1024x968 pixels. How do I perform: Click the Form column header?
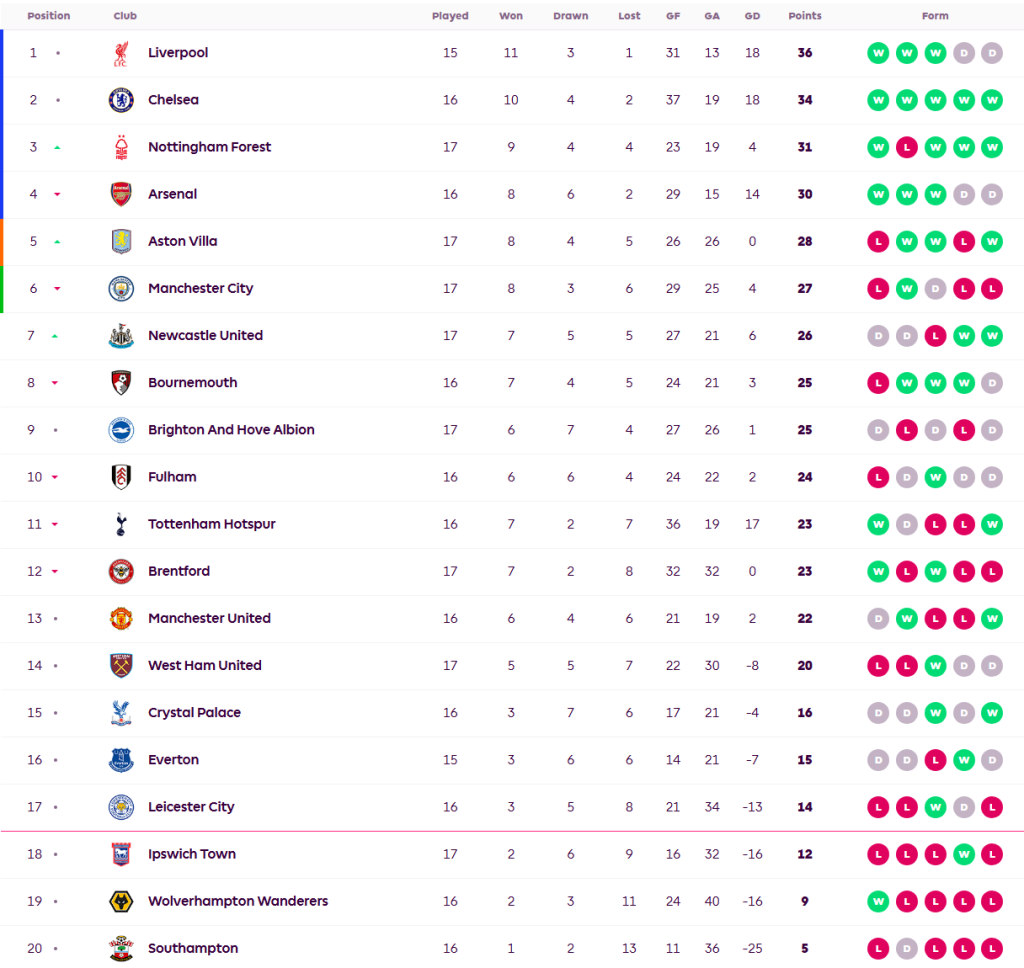tap(935, 16)
